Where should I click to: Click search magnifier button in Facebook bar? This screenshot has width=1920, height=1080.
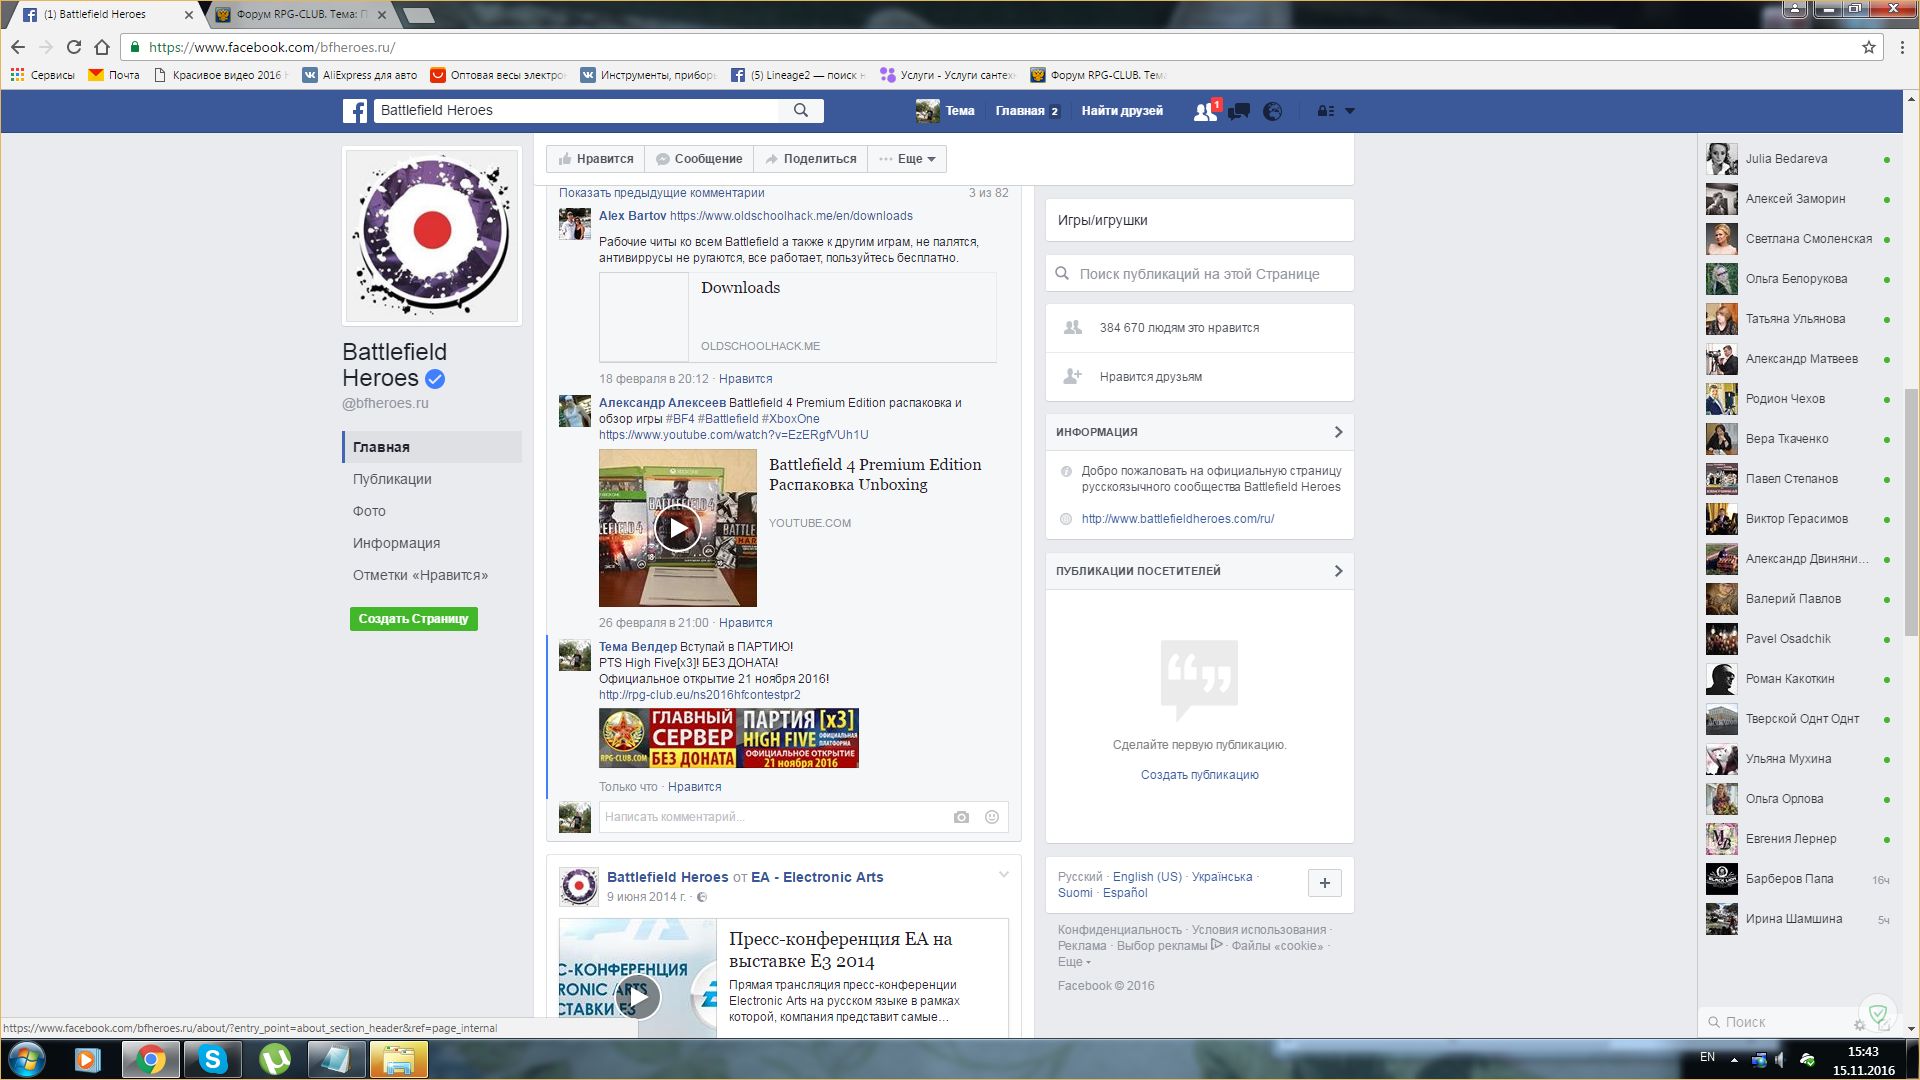point(801,110)
